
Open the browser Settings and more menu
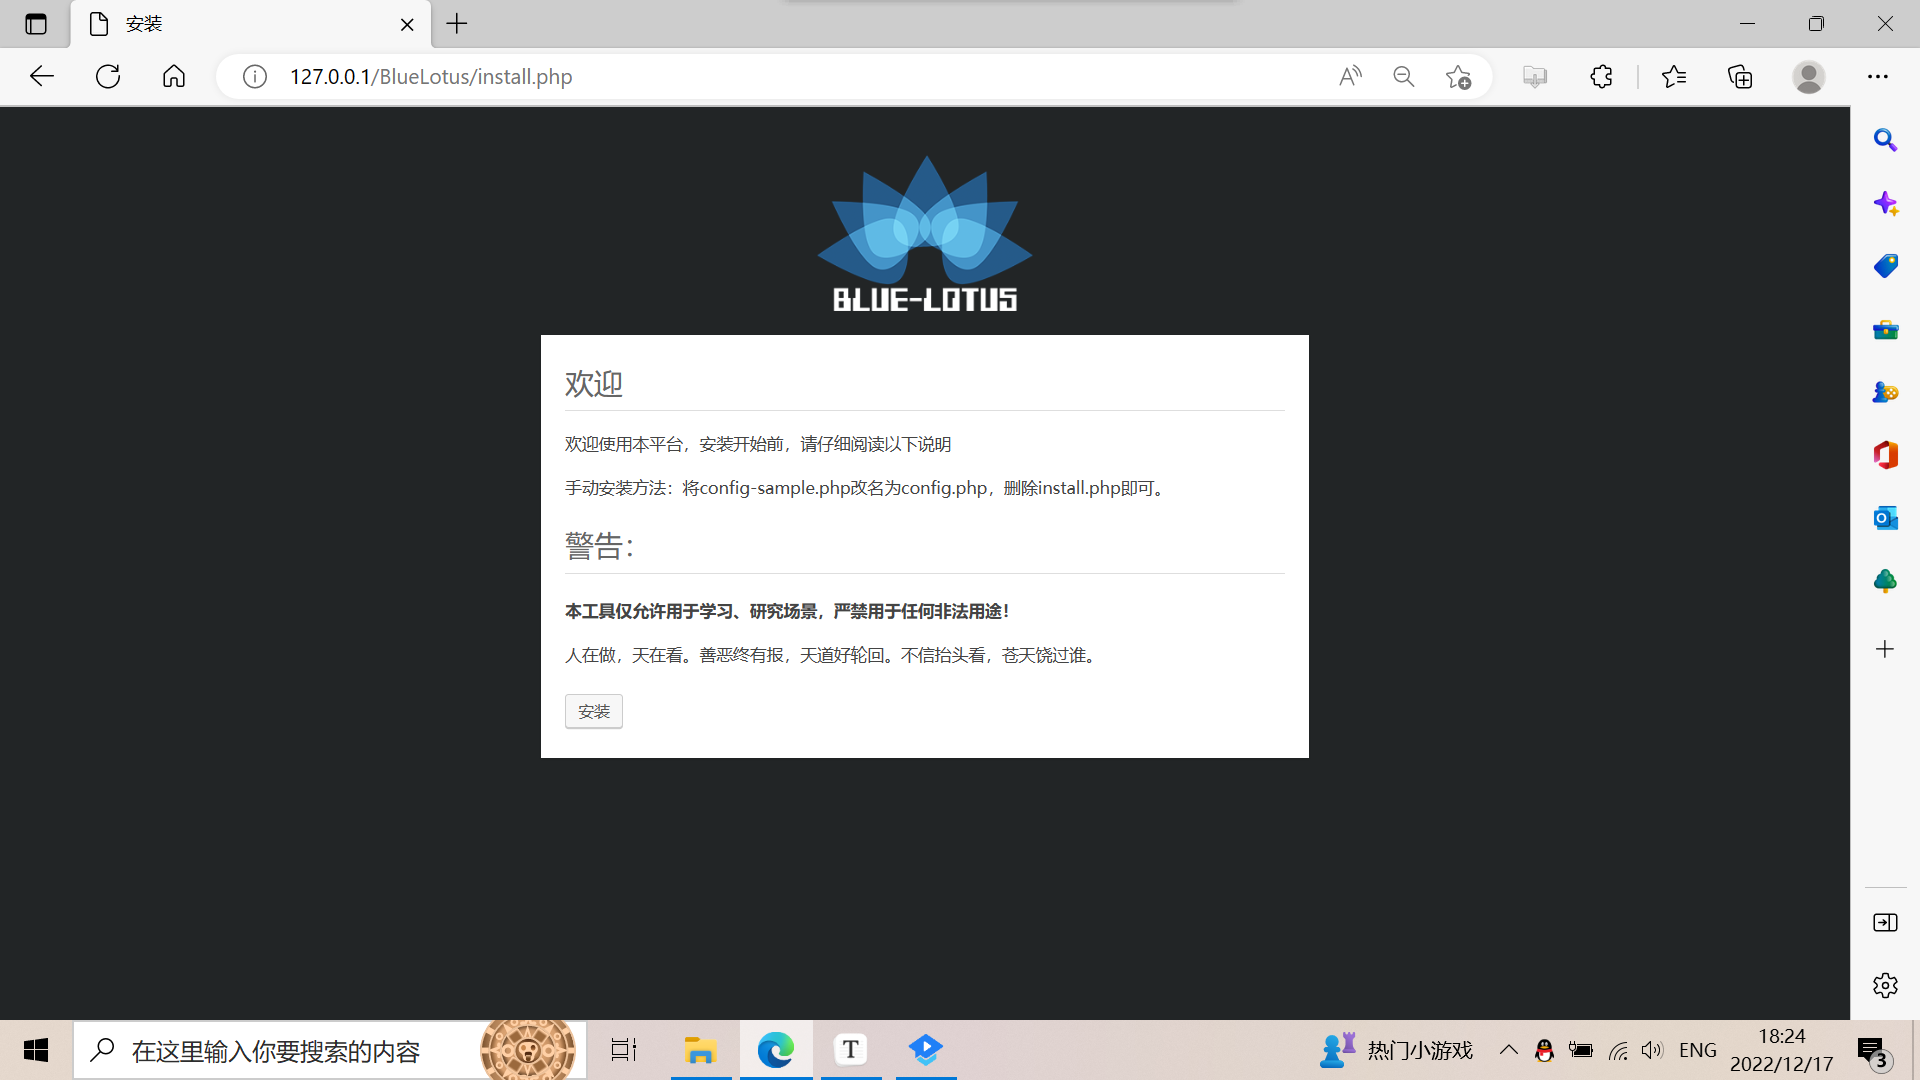pyautogui.click(x=1880, y=76)
